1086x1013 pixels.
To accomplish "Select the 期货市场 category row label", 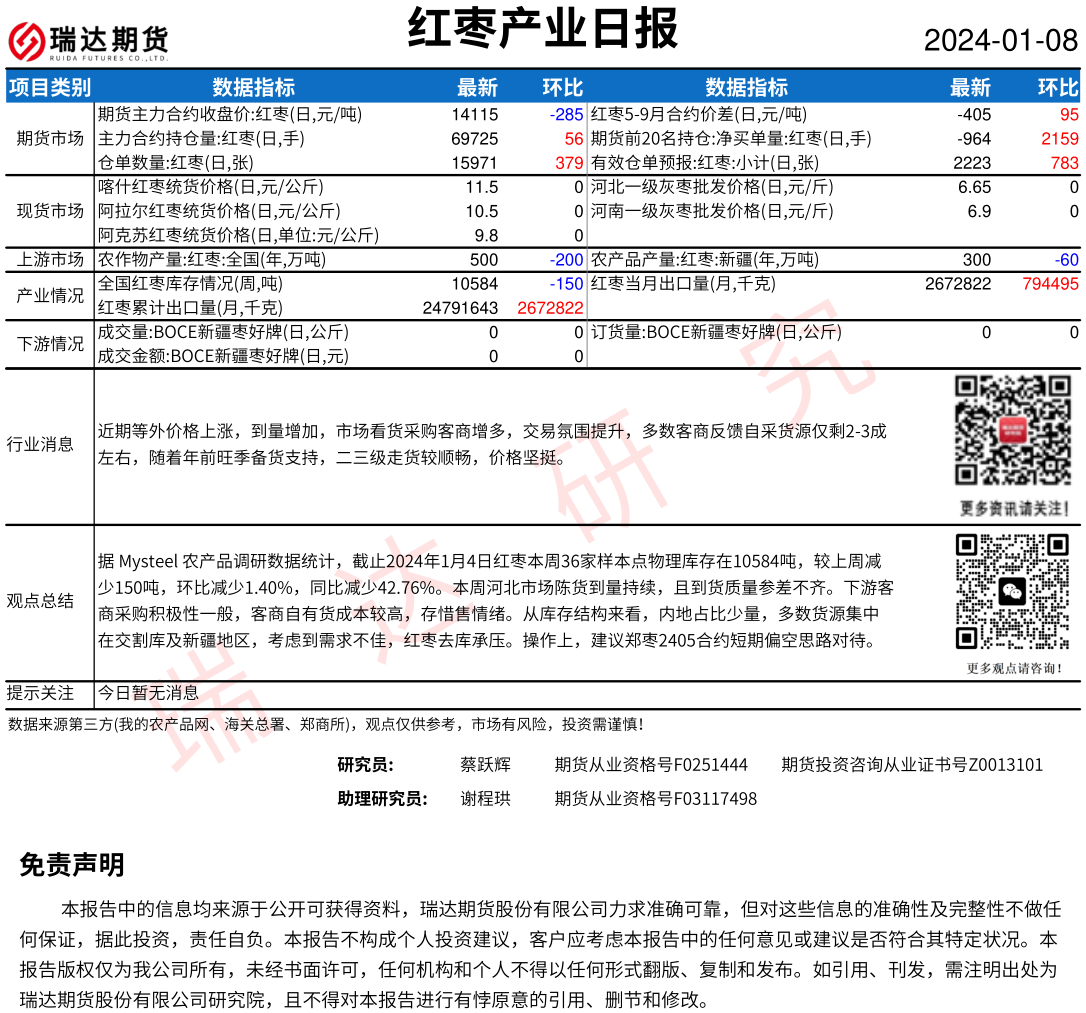I will click(x=49, y=138).
